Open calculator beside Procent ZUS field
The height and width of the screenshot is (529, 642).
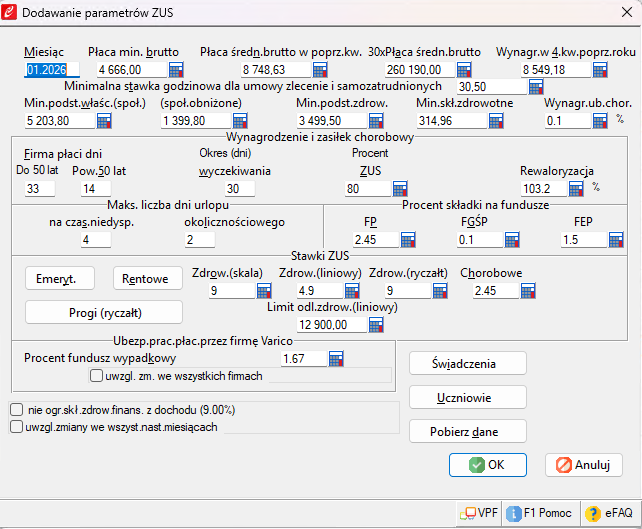(x=399, y=189)
